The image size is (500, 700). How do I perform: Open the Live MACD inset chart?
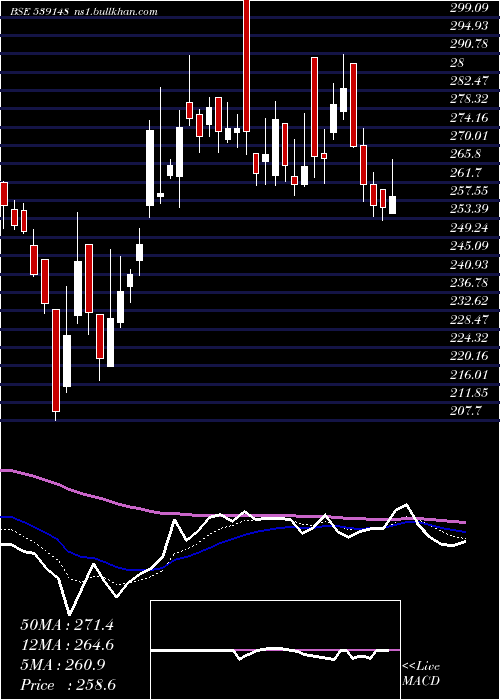pyautogui.click(x=275, y=650)
